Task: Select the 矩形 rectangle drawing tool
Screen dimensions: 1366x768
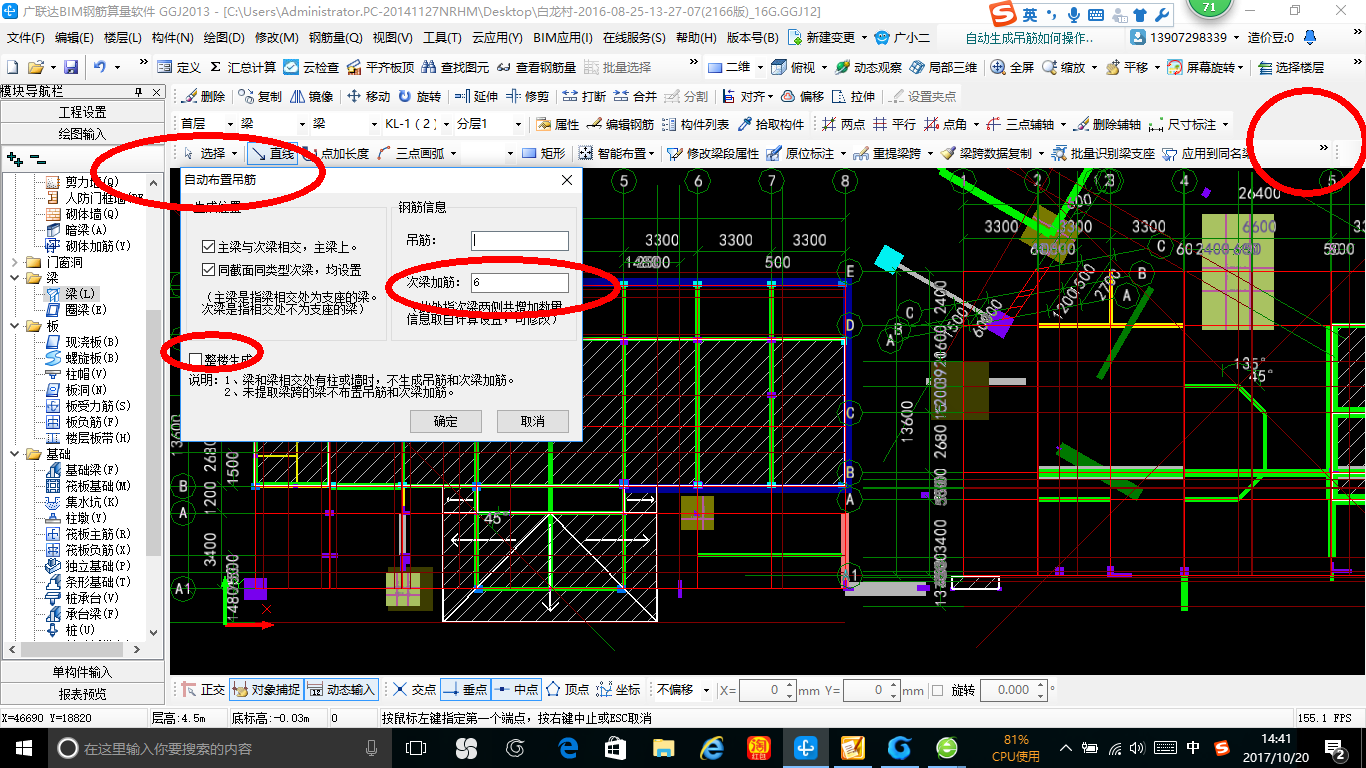Action: point(543,153)
